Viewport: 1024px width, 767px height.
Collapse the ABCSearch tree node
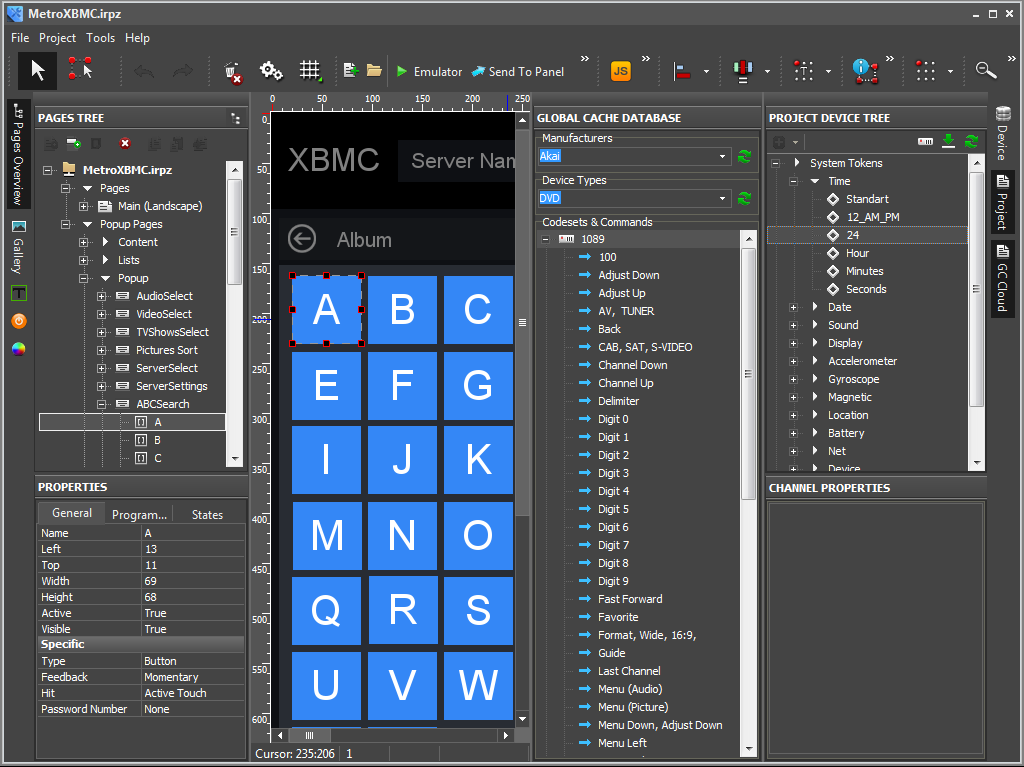pyautogui.click(x=102, y=404)
